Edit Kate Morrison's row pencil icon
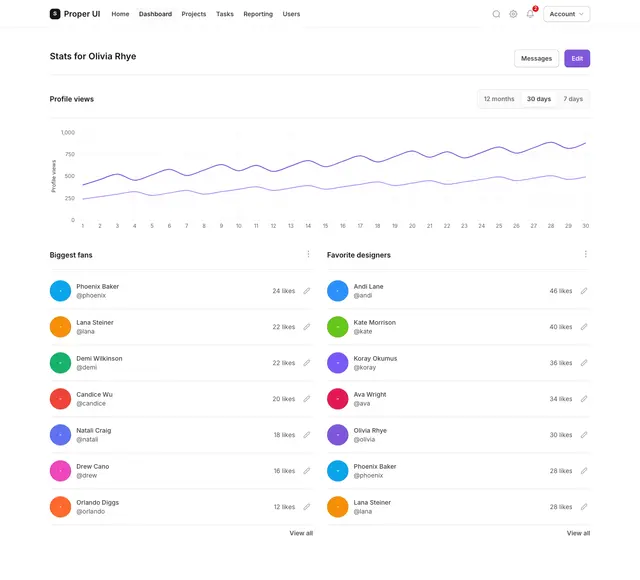Viewport: 640px width, 580px height. click(x=584, y=327)
